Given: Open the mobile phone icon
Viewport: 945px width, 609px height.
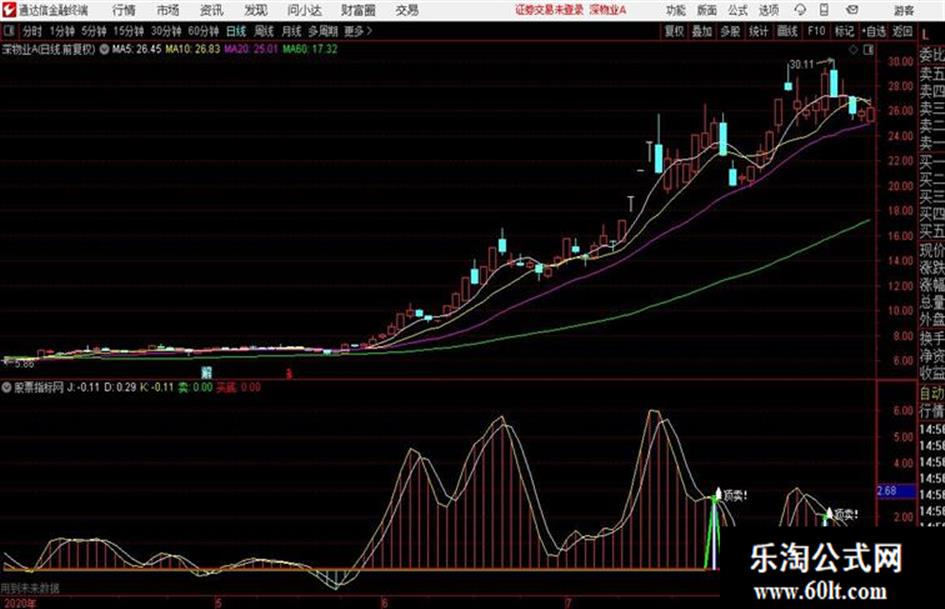Looking at the screenshot, I should click(x=824, y=10).
